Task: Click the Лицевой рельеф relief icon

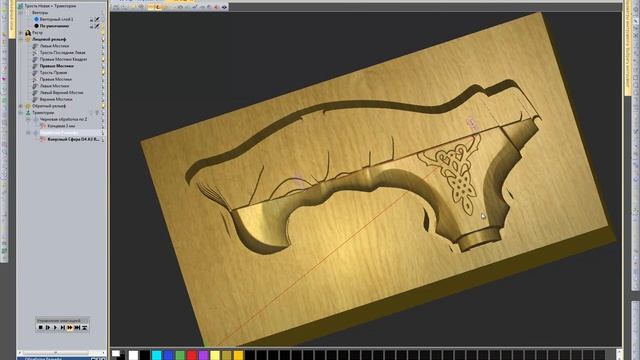Action: (28, 39)
